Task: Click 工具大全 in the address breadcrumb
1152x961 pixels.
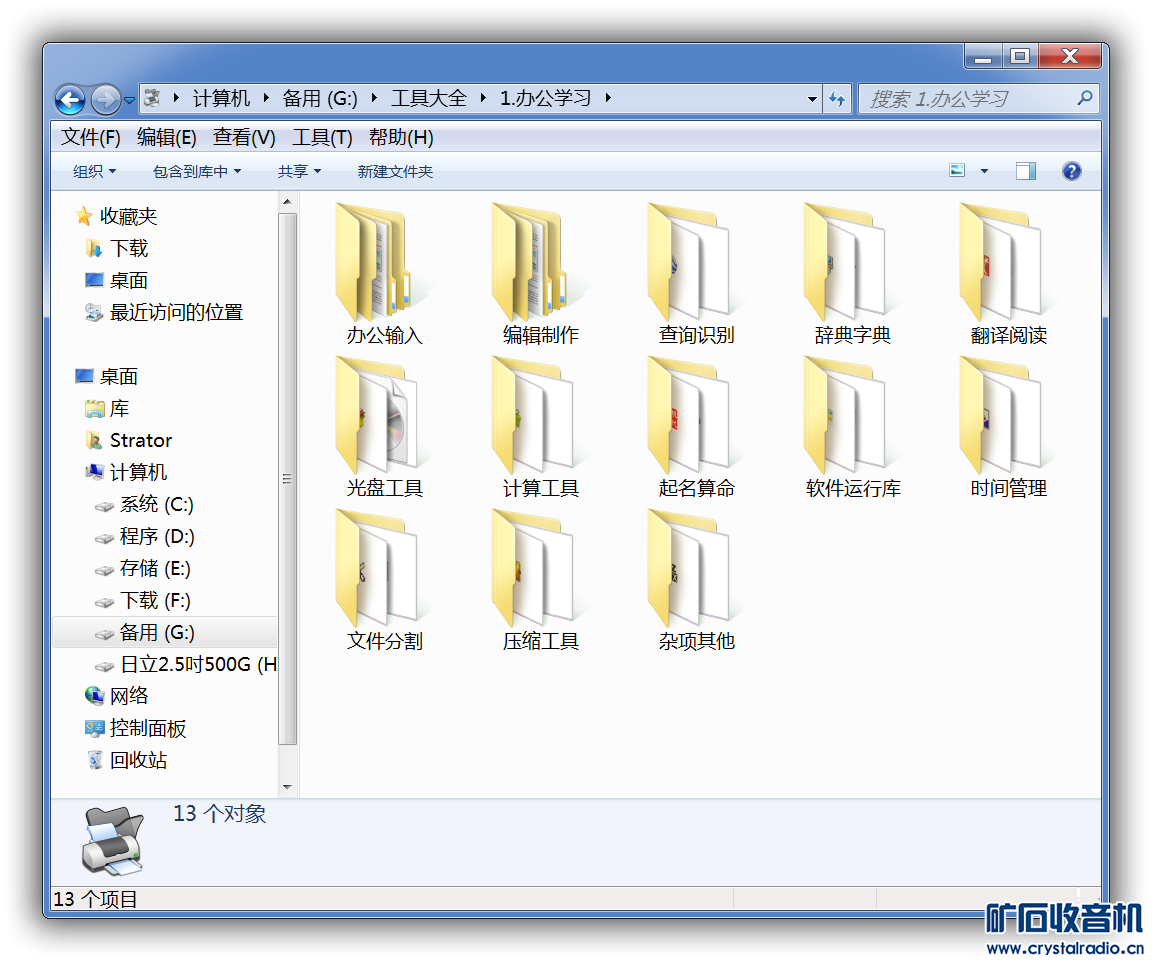Action: 429,98
